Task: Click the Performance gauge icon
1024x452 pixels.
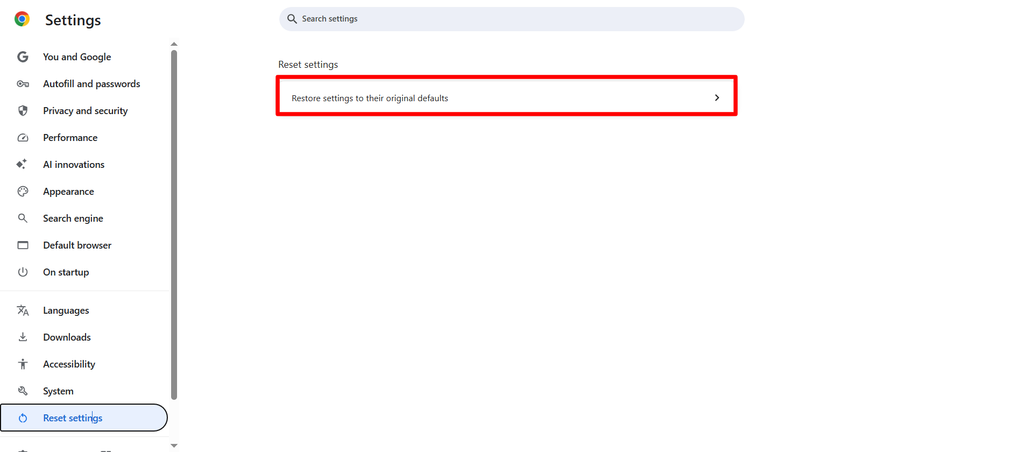Action: (x=23, y=138)
